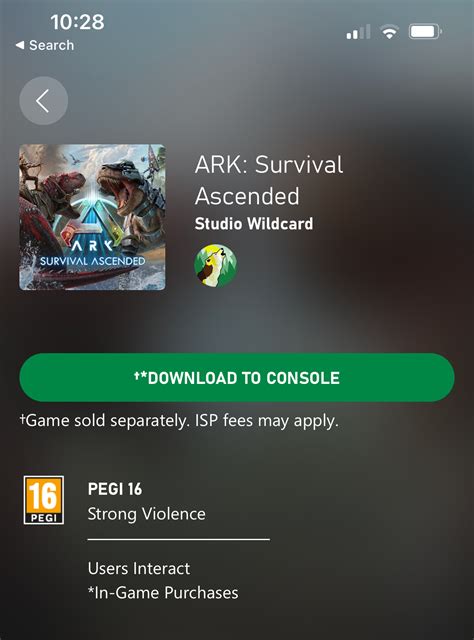Tap the Download to Console button

[237, 378]
